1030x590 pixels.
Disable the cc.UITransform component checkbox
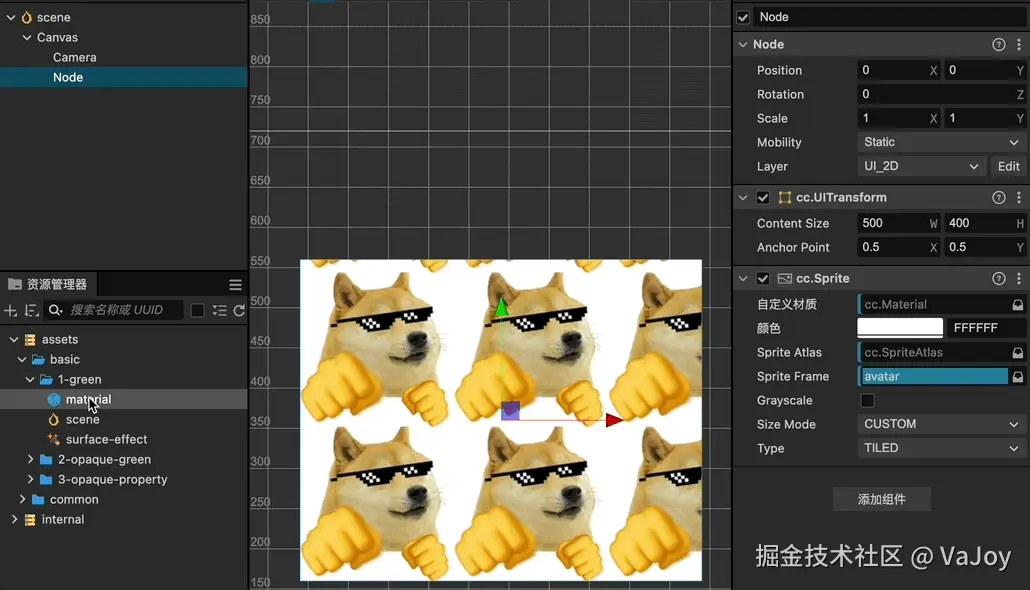[763, 198]
